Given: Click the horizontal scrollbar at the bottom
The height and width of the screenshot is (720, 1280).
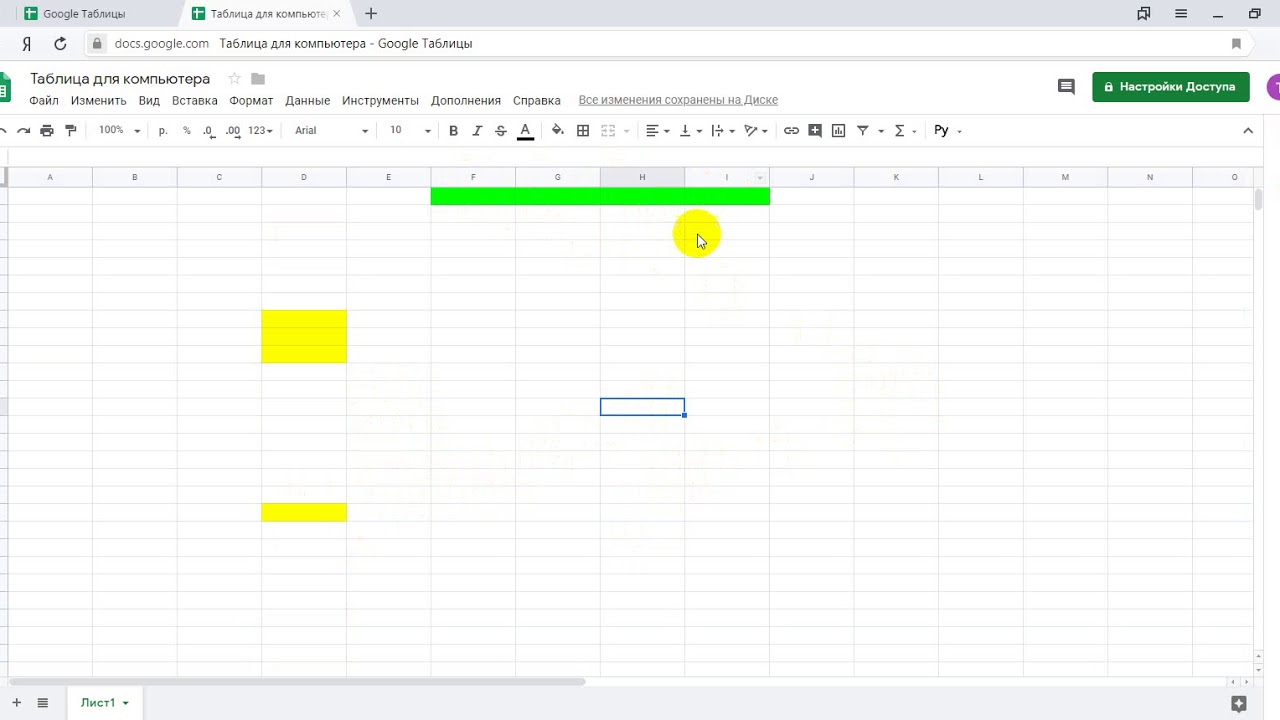Looking at the screenshot, I should [296, 682].
